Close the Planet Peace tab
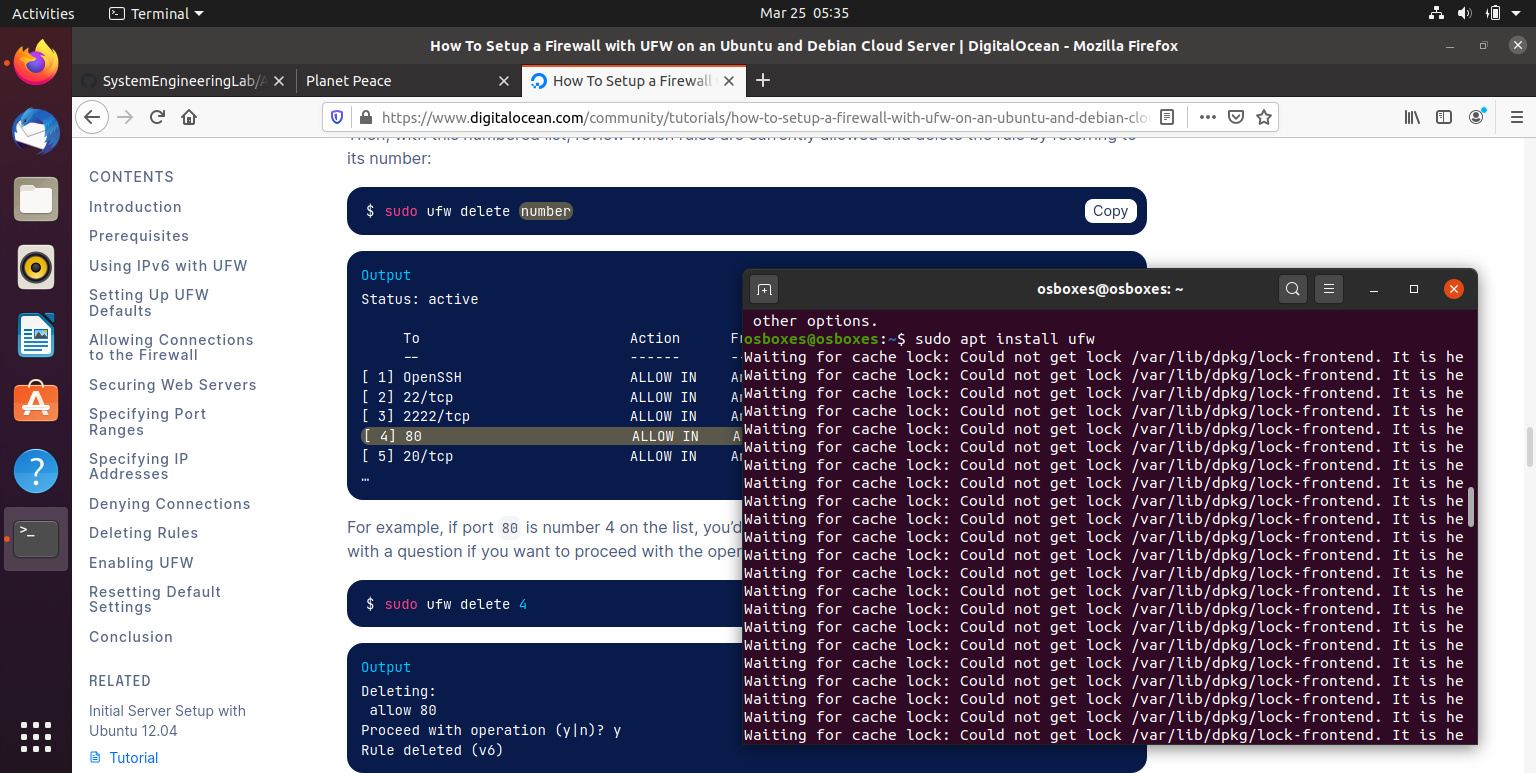The width and height of the screenshot is (1536, 773). 504,81
